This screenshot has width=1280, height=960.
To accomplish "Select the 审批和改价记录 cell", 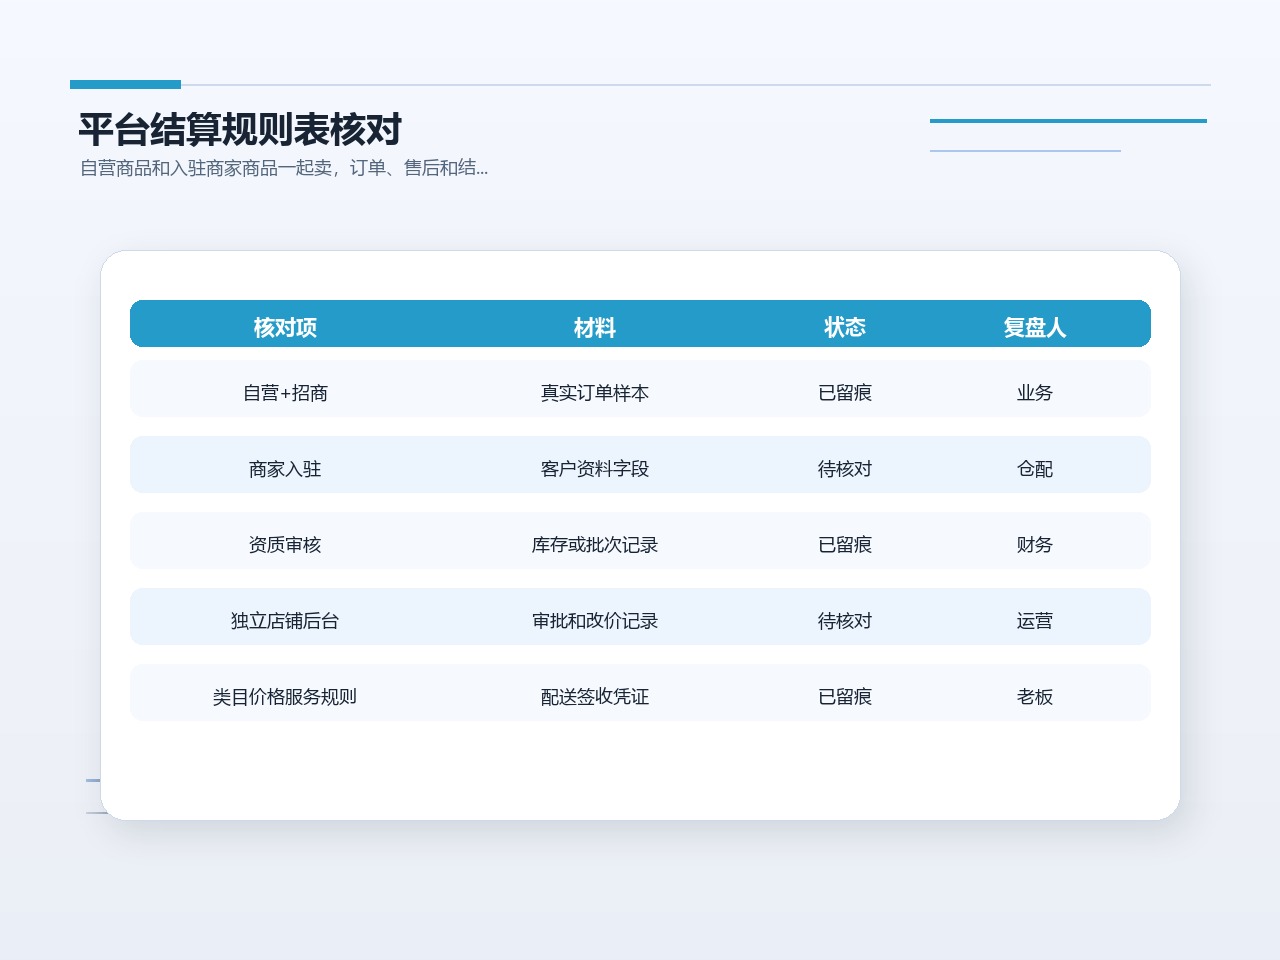I will [595, 621].
